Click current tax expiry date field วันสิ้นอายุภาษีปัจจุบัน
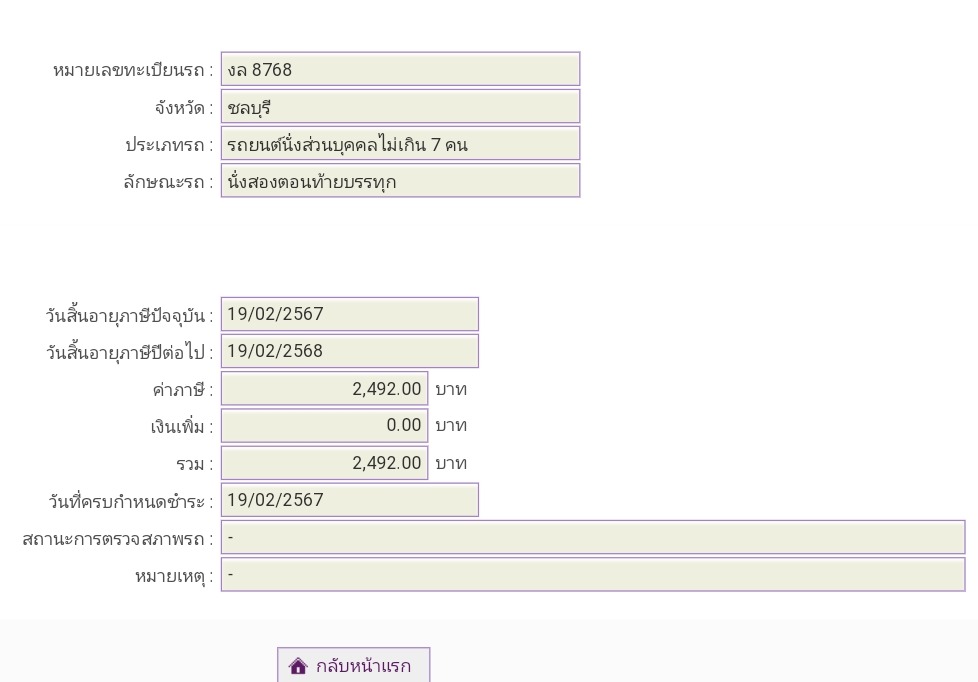Viewport: 978px width, 682px height. [350, 314]
